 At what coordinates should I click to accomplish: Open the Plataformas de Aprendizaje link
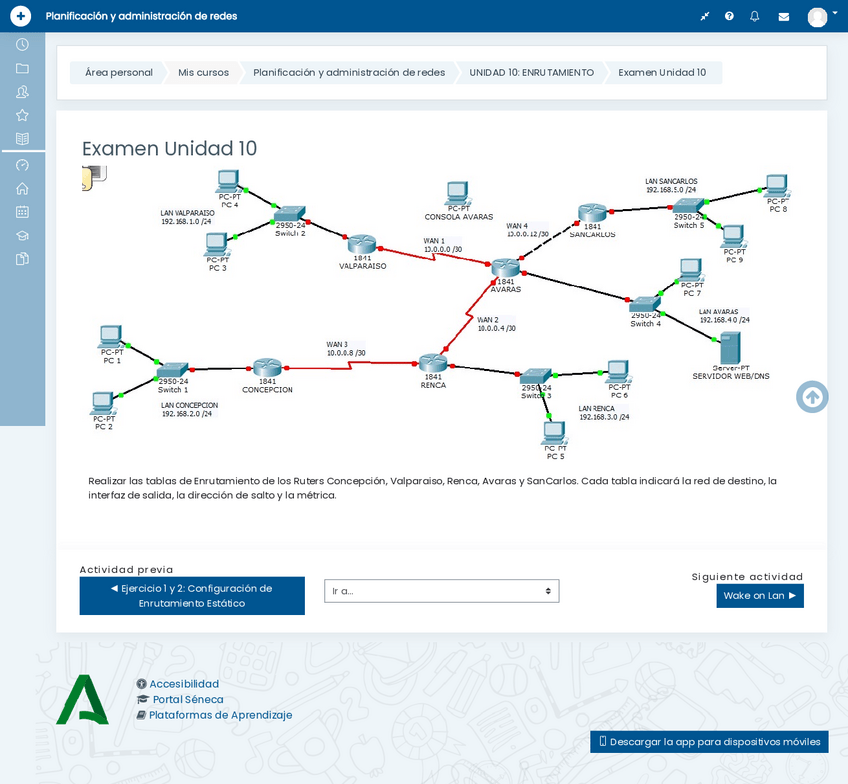pyautogui.click(x=221, y=715)
